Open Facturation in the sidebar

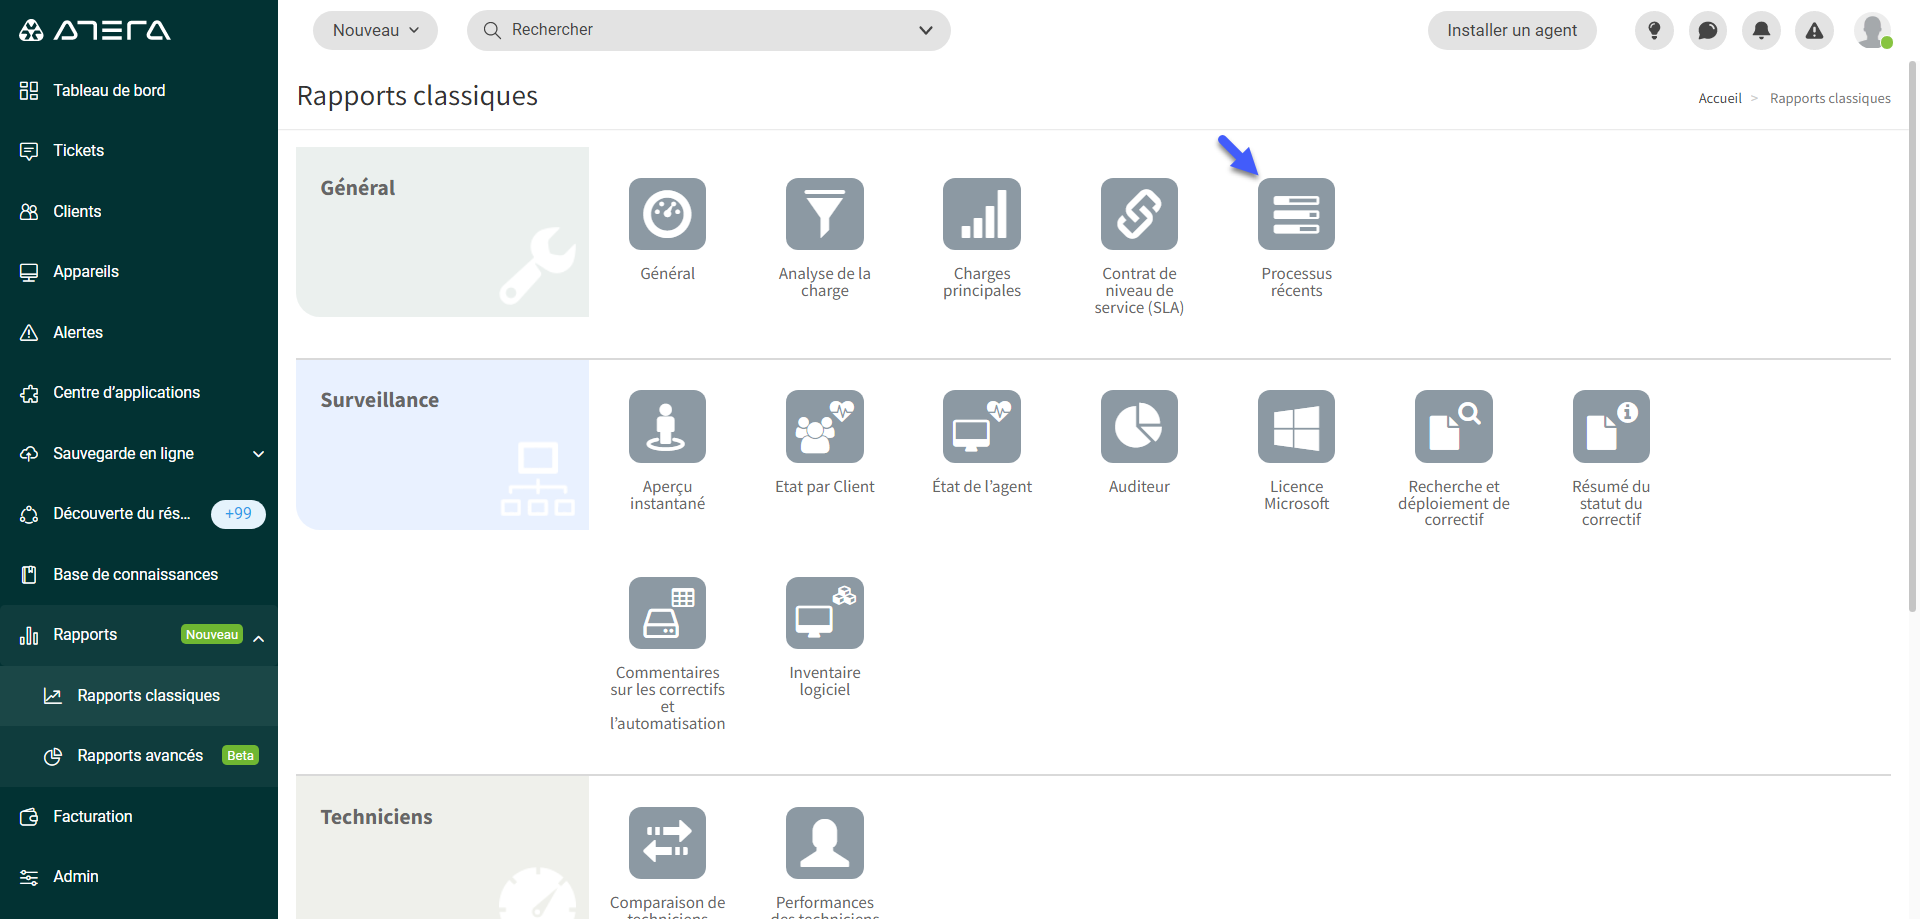click(x=139, y=816)
